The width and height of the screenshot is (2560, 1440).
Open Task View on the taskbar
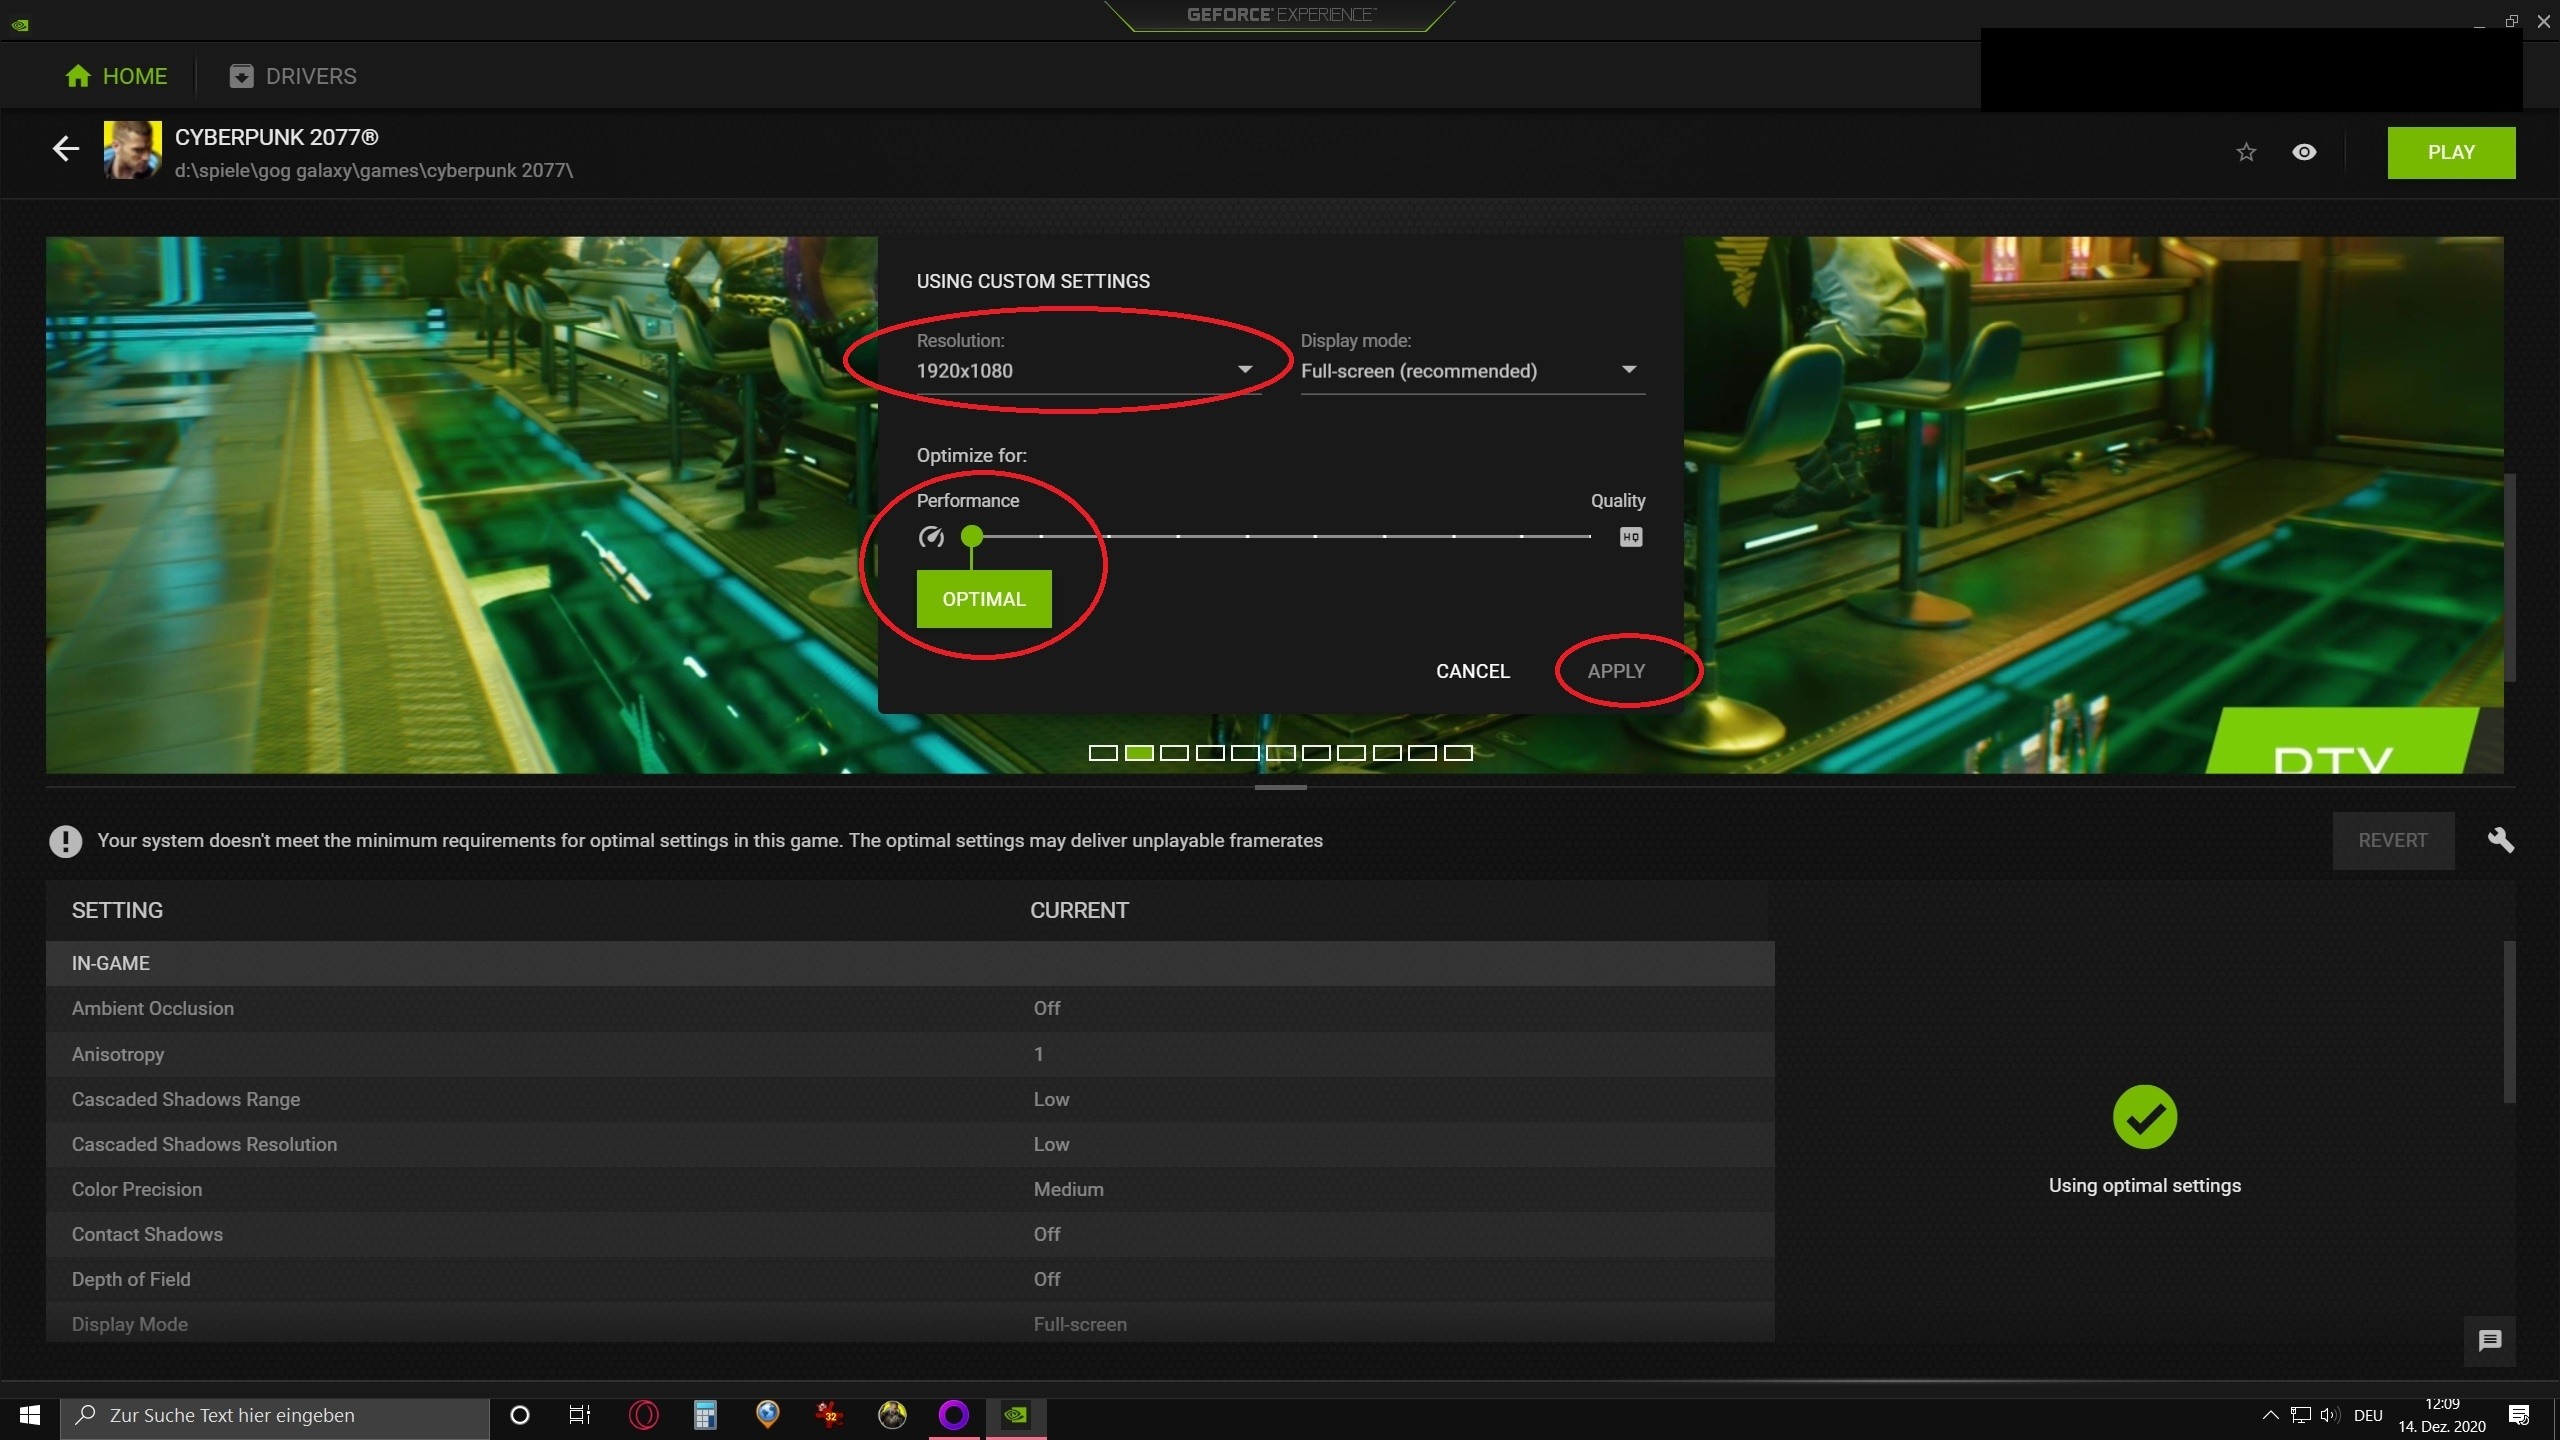pyautogui.click(x=580, y=1415)
